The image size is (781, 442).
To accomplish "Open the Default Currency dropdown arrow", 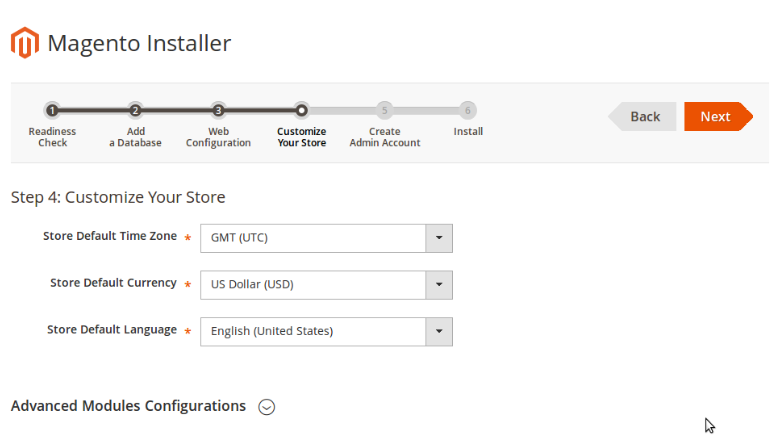I will (x=439, y=285).
